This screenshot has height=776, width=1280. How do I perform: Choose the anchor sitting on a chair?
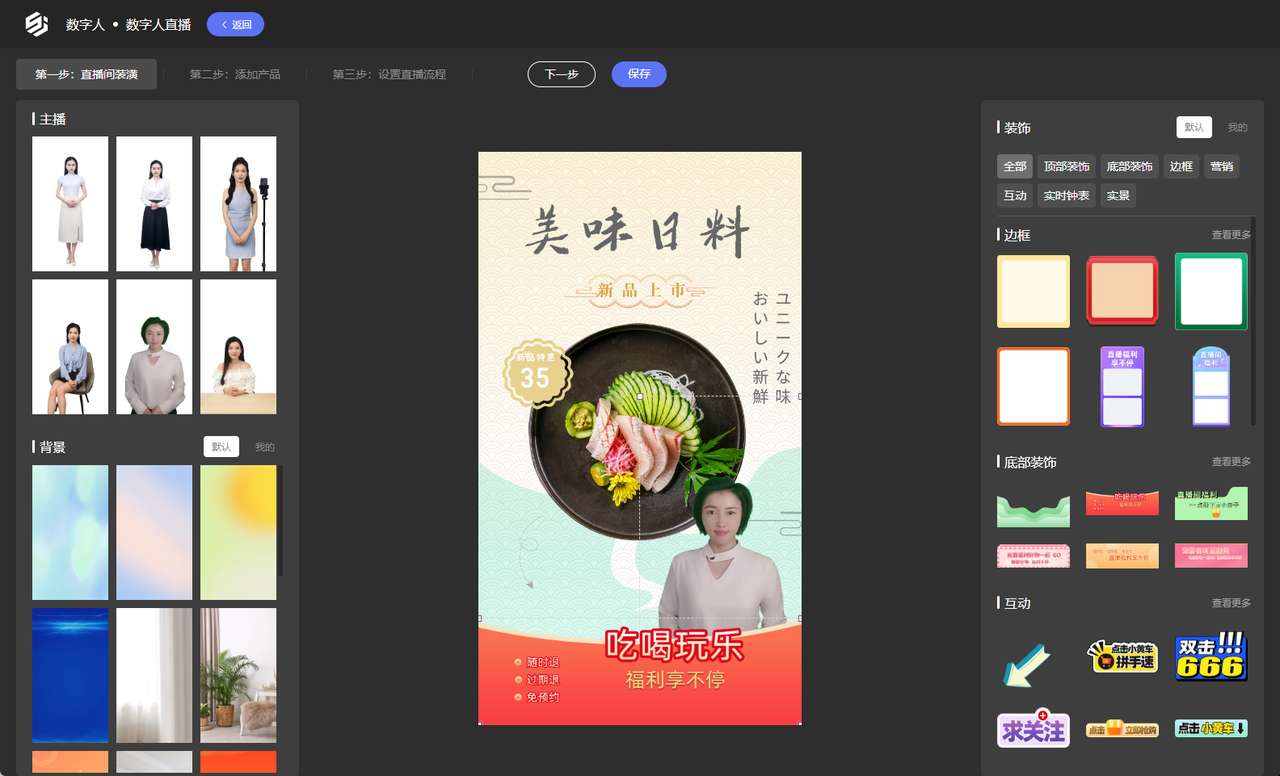[69, 346]
